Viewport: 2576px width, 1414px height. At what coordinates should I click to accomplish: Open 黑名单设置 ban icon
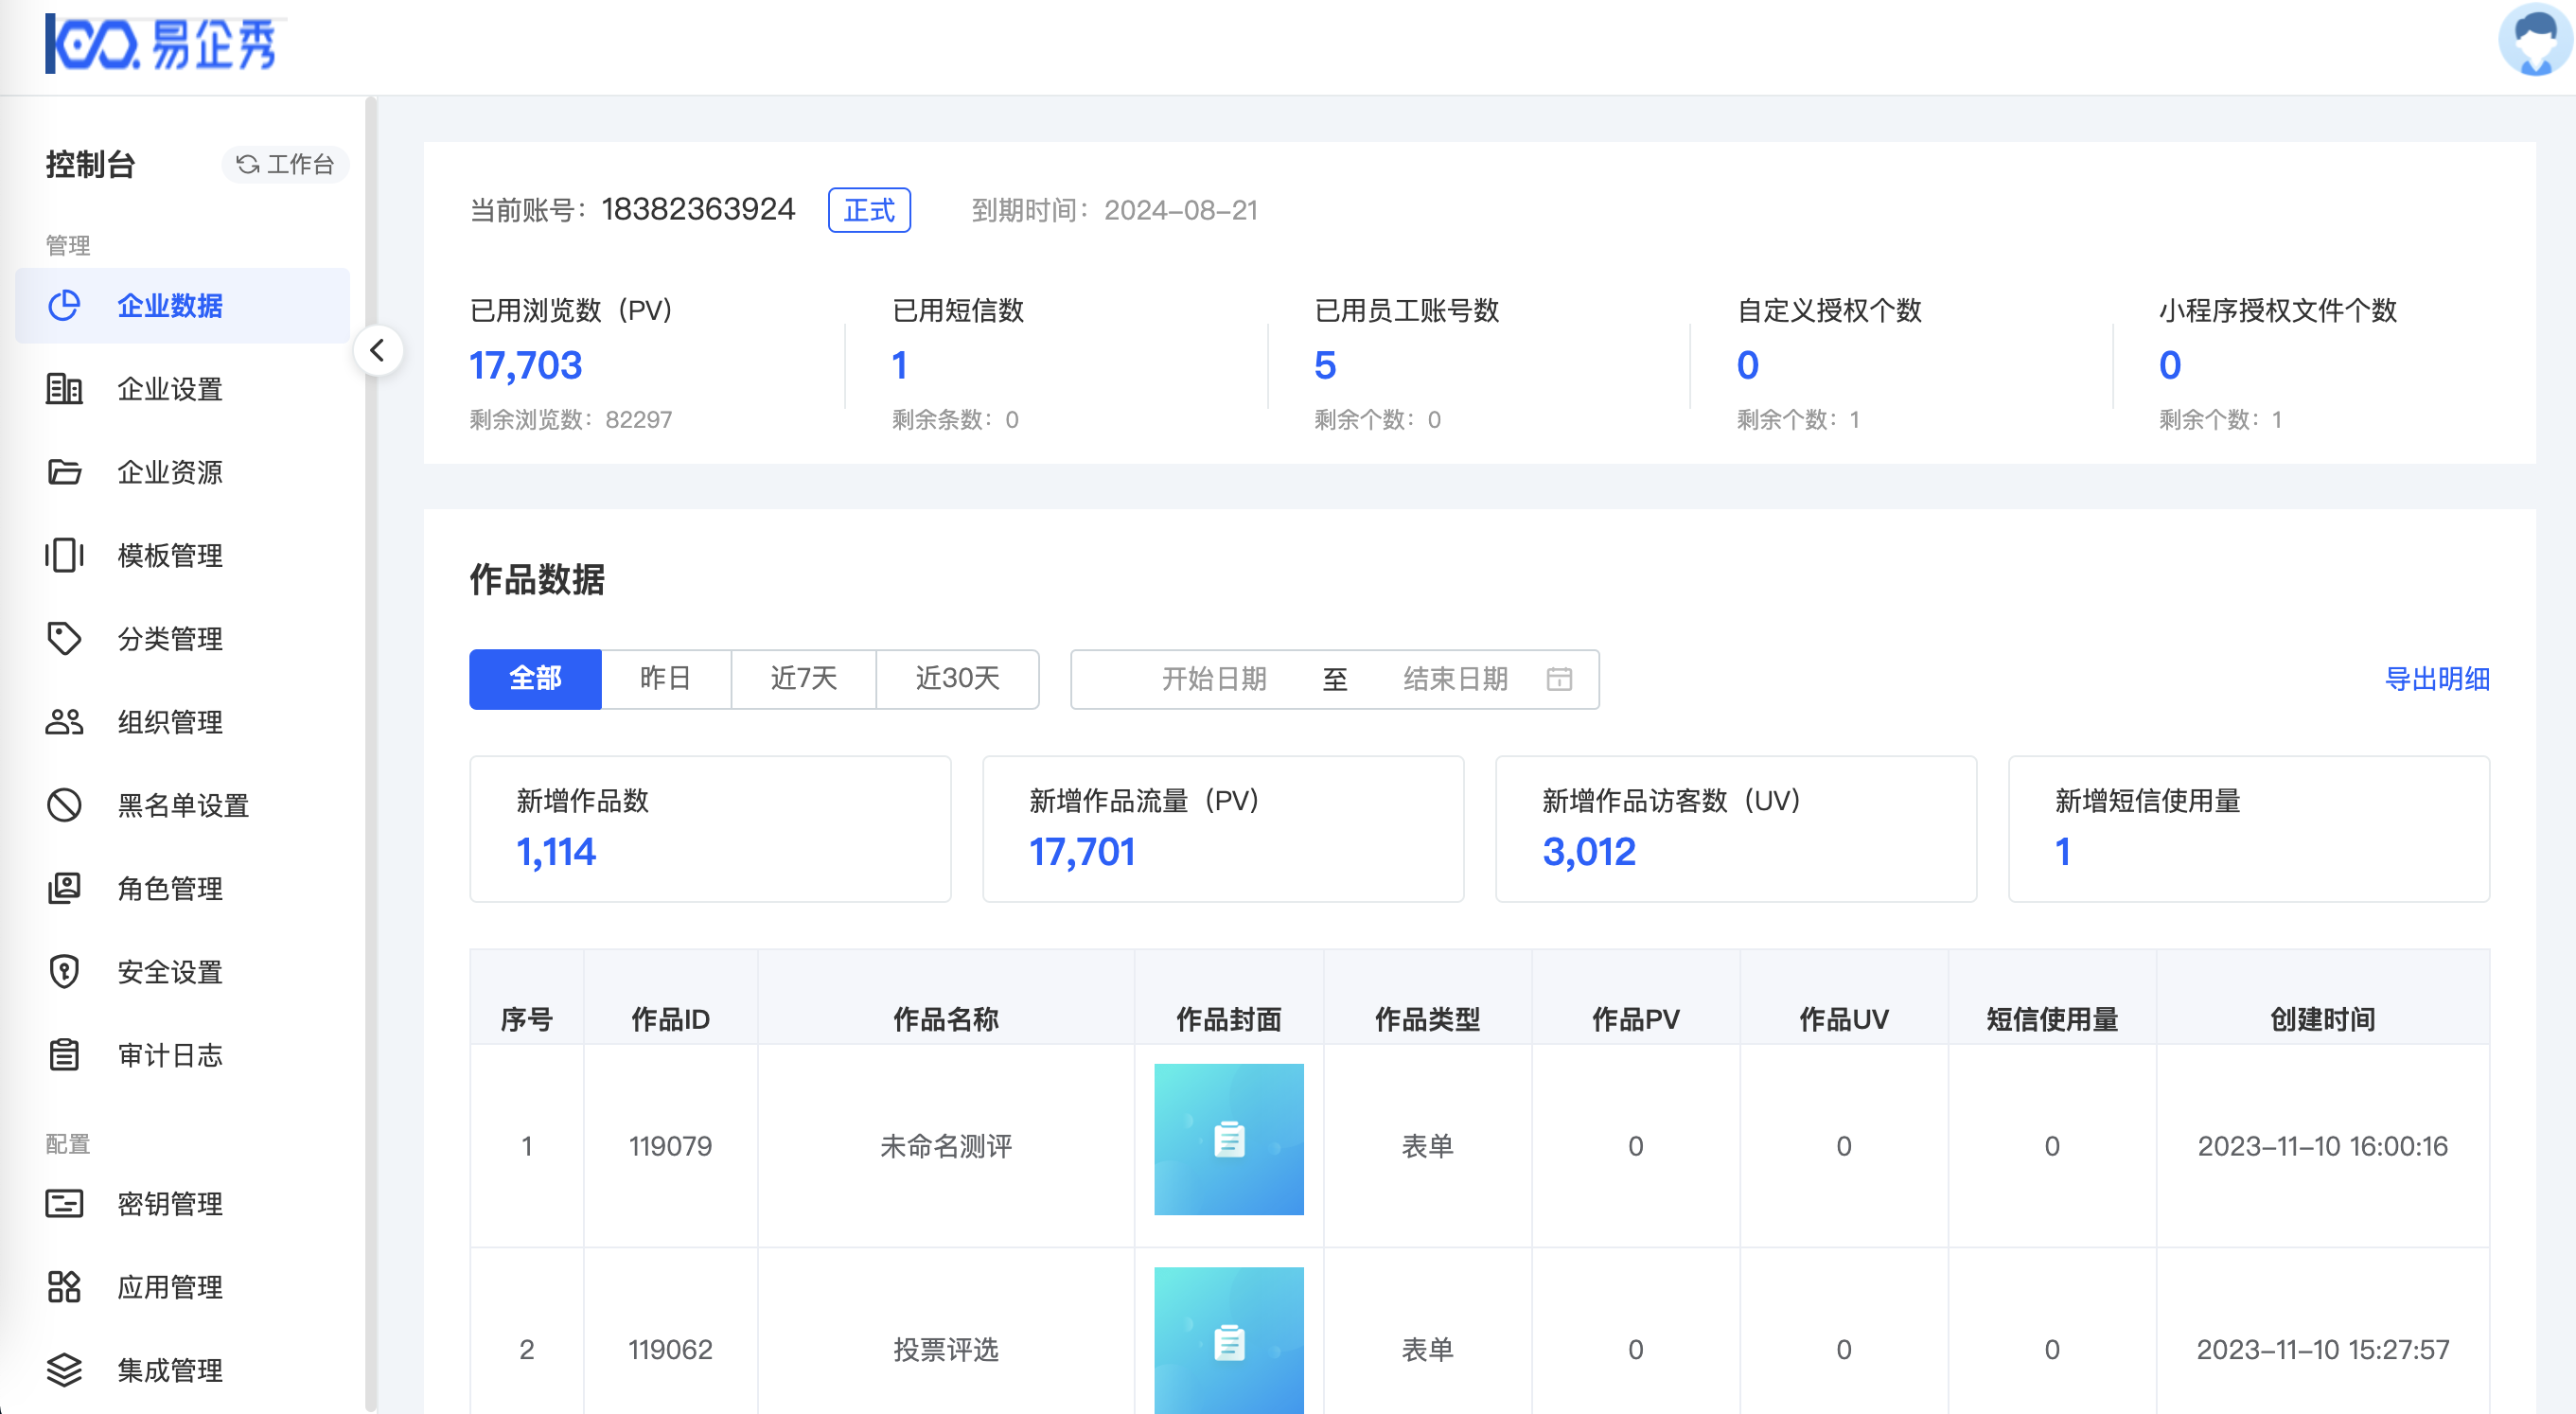64,805
